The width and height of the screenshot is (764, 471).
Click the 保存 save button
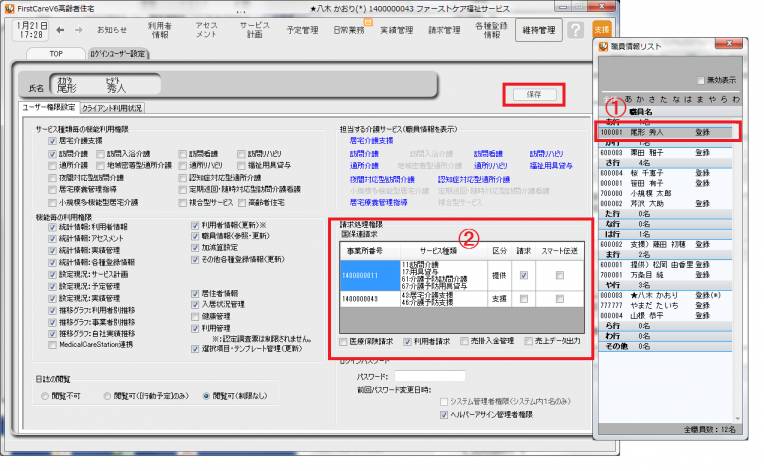[x=532, y=94]
